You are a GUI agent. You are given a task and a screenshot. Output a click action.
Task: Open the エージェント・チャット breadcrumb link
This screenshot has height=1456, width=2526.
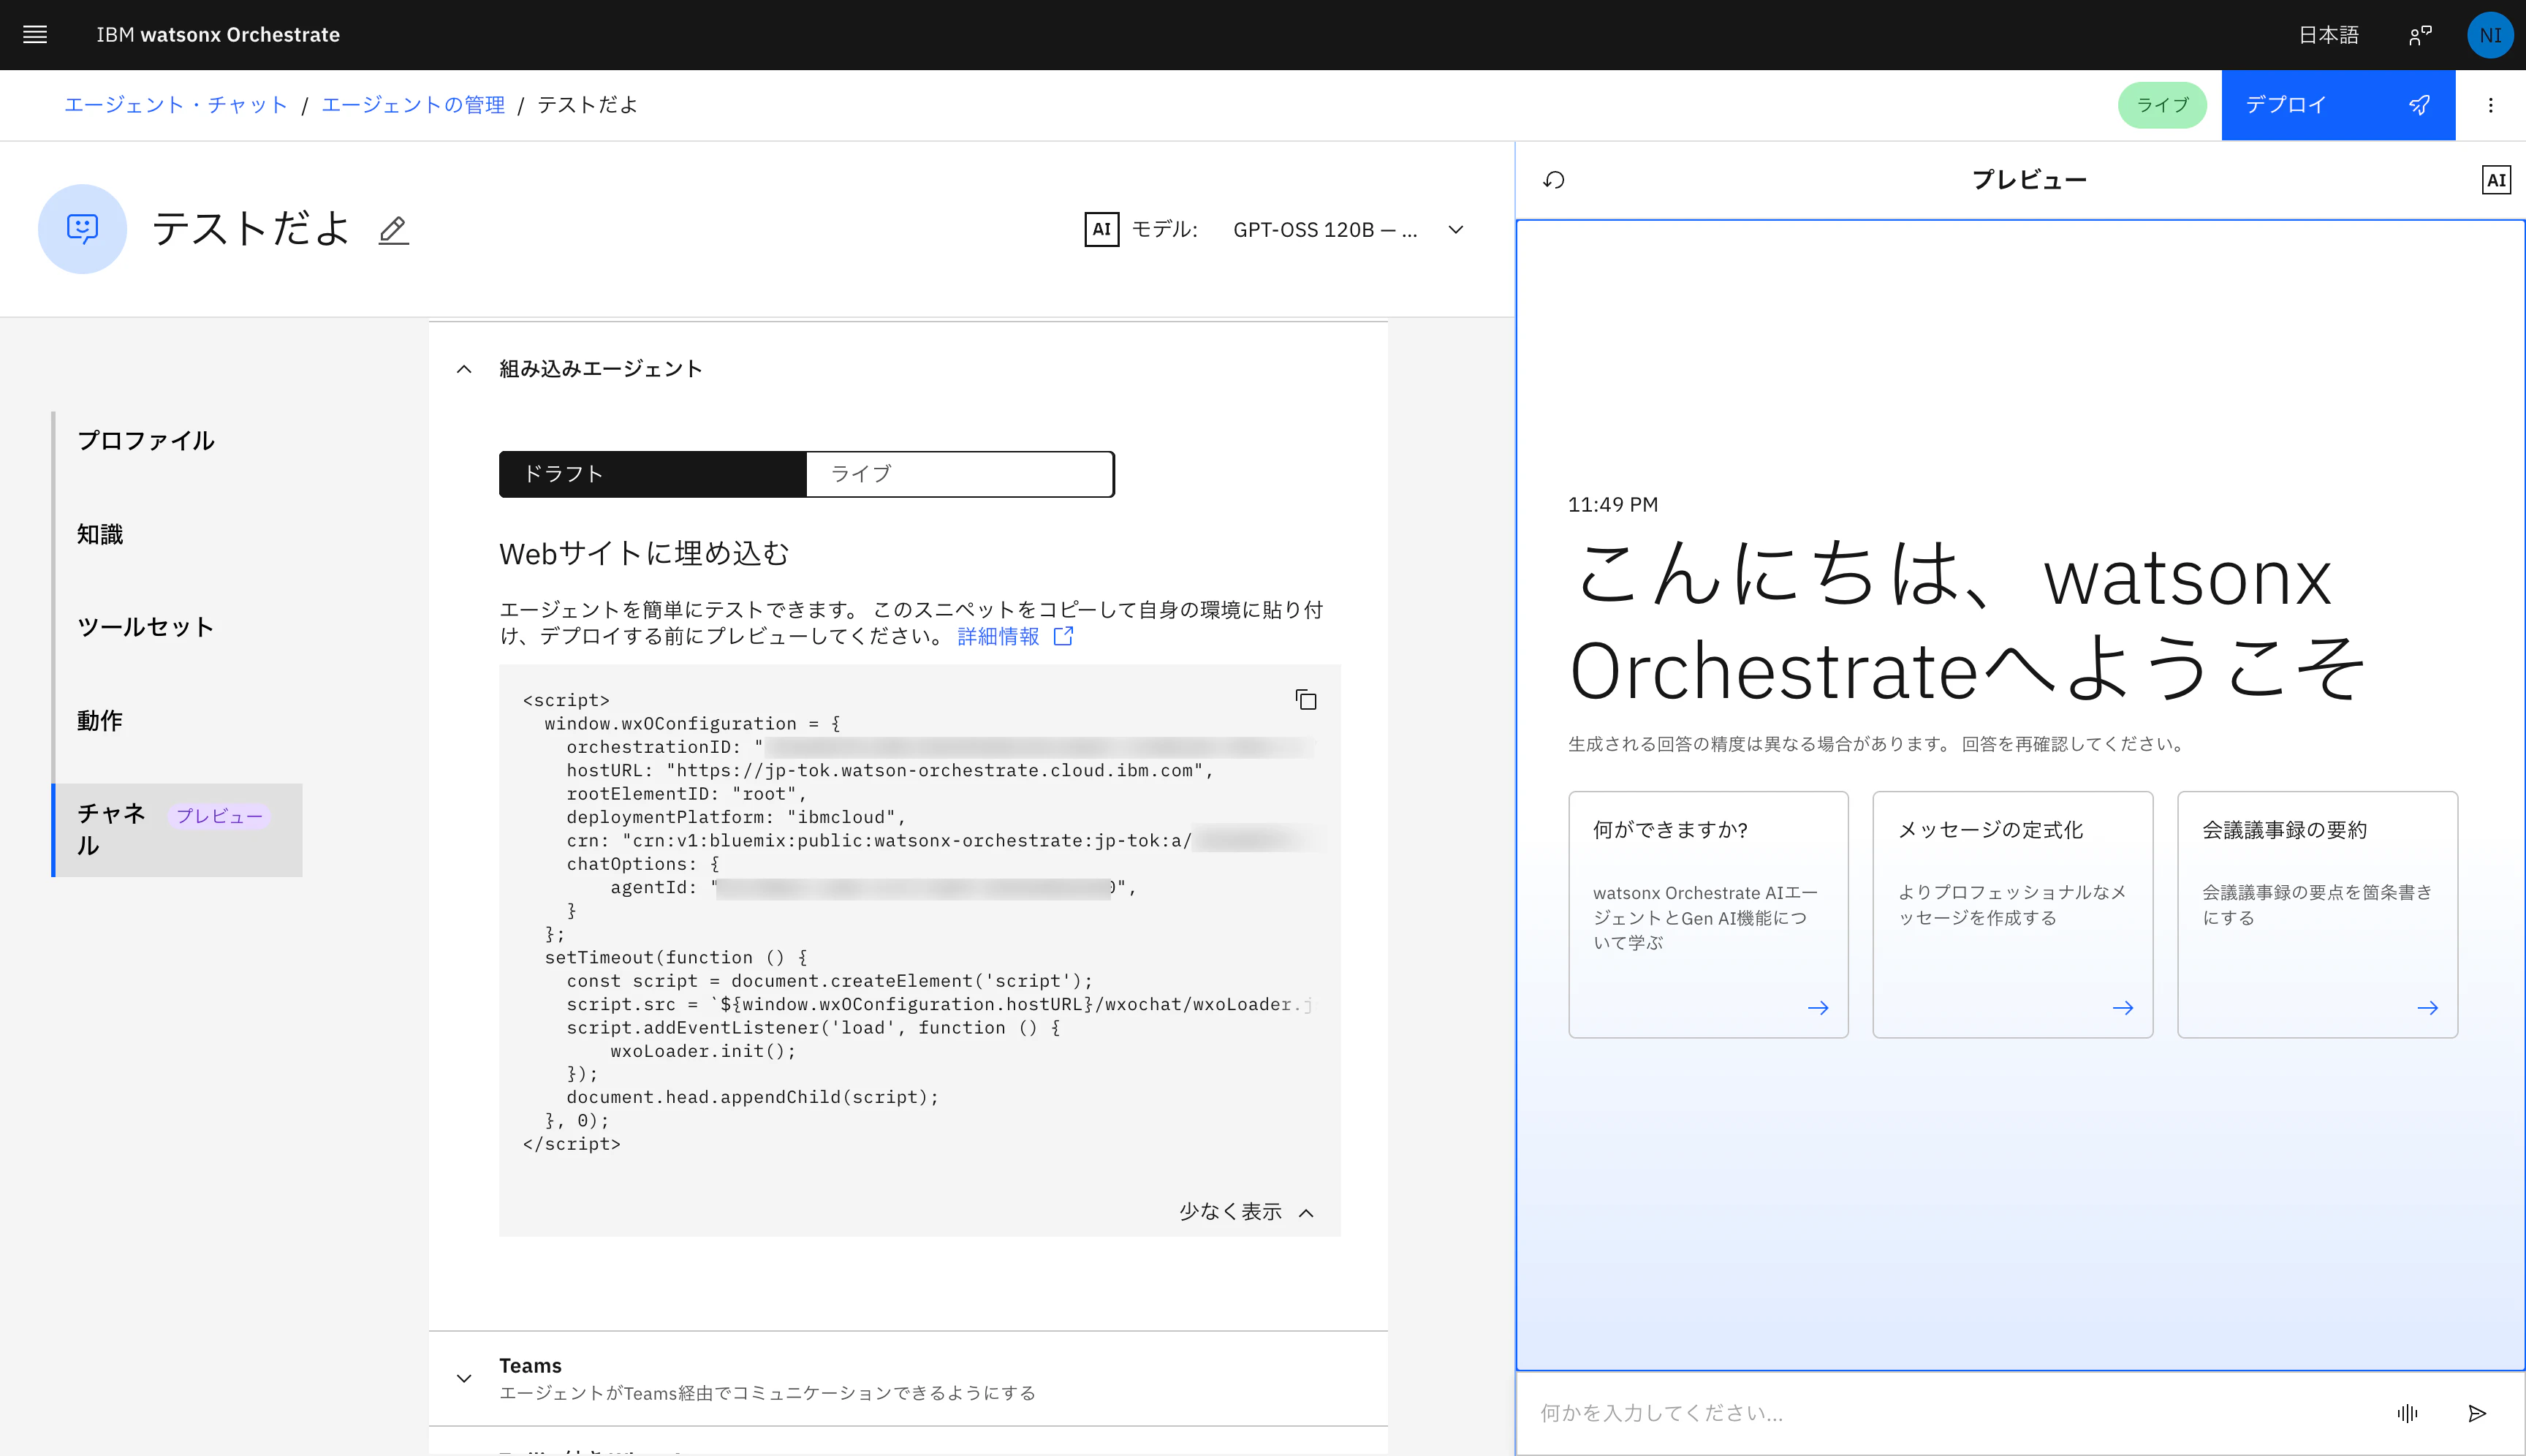pos(176,105)
